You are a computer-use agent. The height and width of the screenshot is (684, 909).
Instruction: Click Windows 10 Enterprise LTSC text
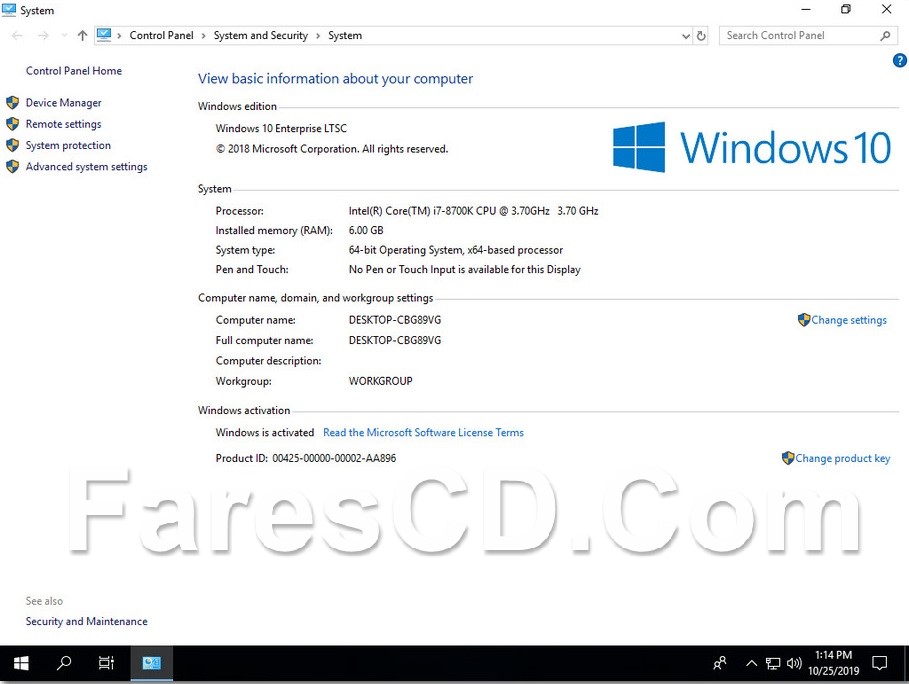pos(281,128)
